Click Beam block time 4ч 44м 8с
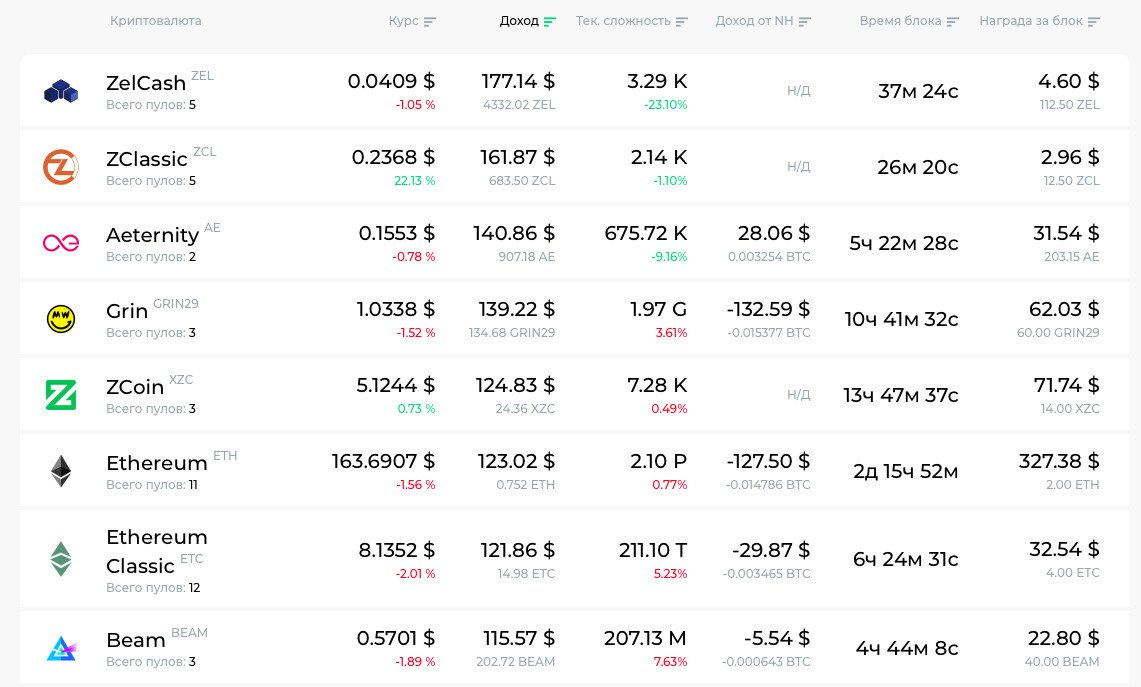1141x687 pixels. coord(907,648)
